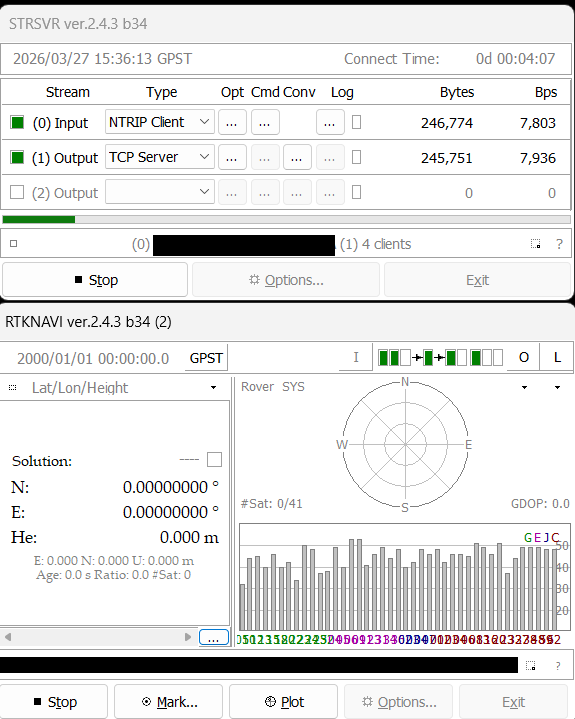575x719 pixels.
Task: Click RTKNAVI help question mark icon
Action: (558, 666)
